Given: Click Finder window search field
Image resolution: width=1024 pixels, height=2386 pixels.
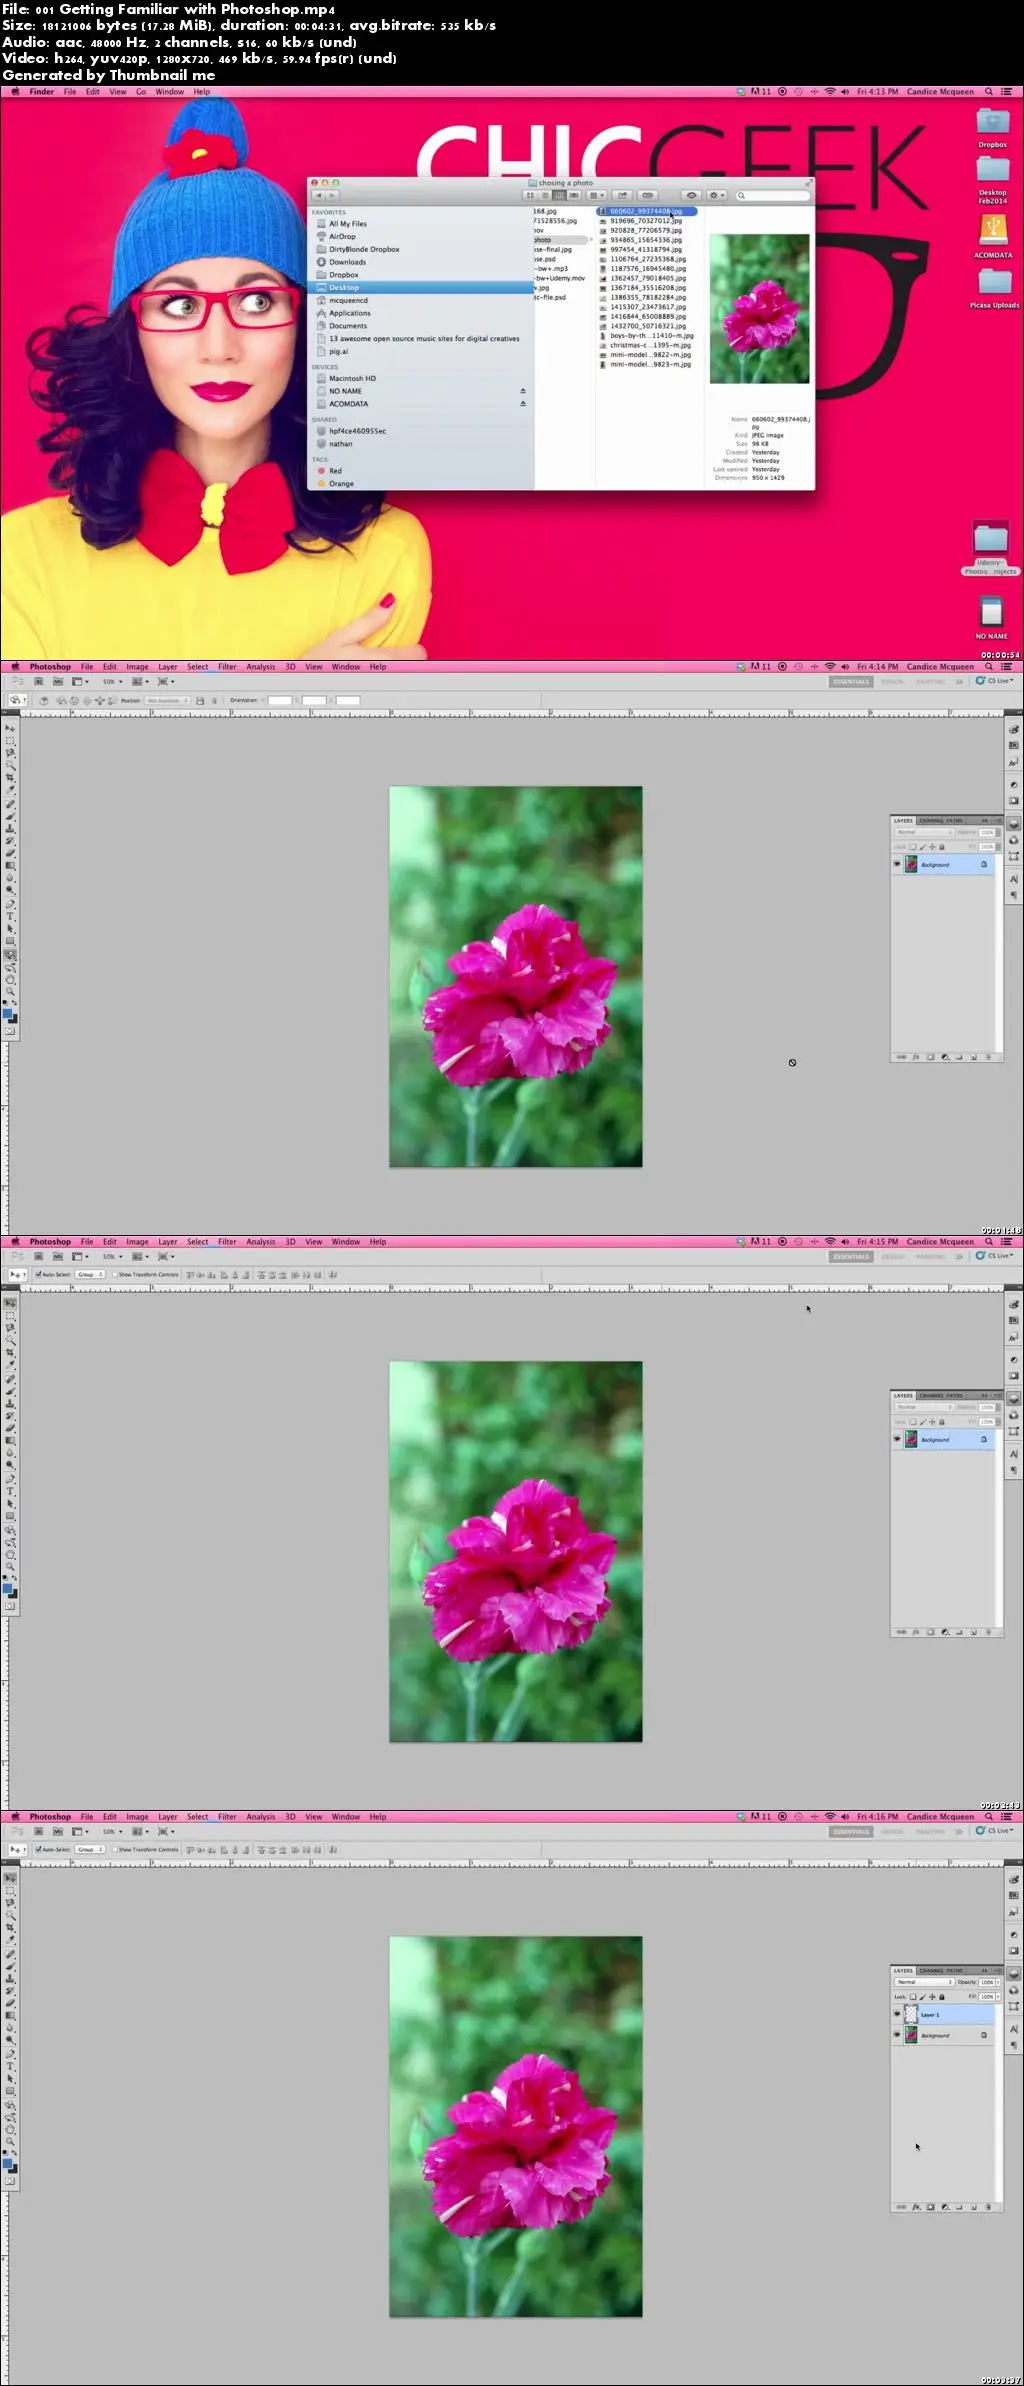Looking at the screenshot, I should (x=773, y=195).
